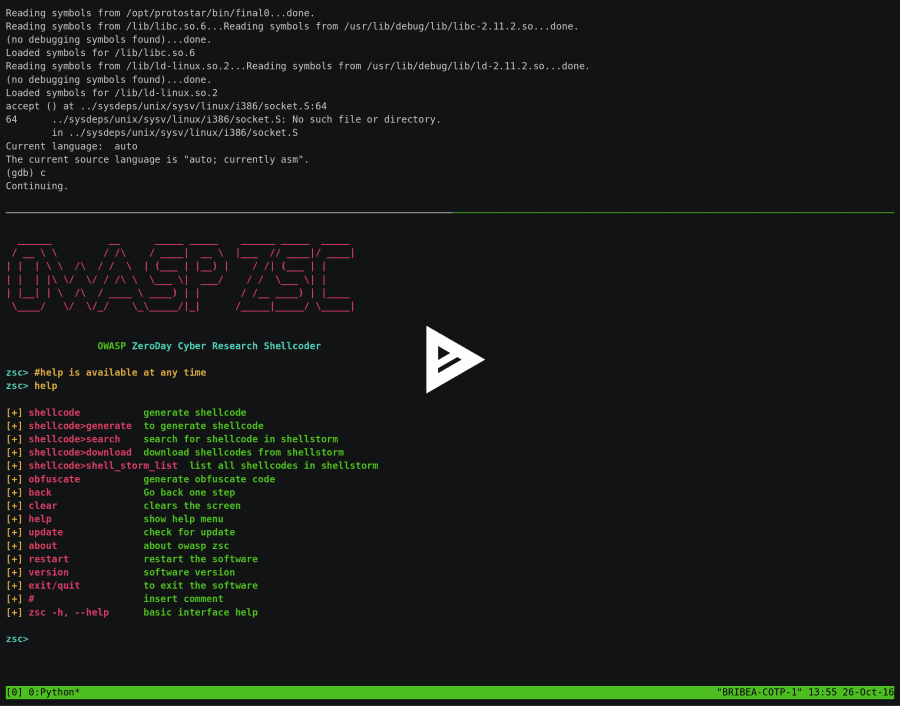The image size is (900, 706).
Task: Click the 'zsc -h, --help' entry
Action: (x=68, y=612)
